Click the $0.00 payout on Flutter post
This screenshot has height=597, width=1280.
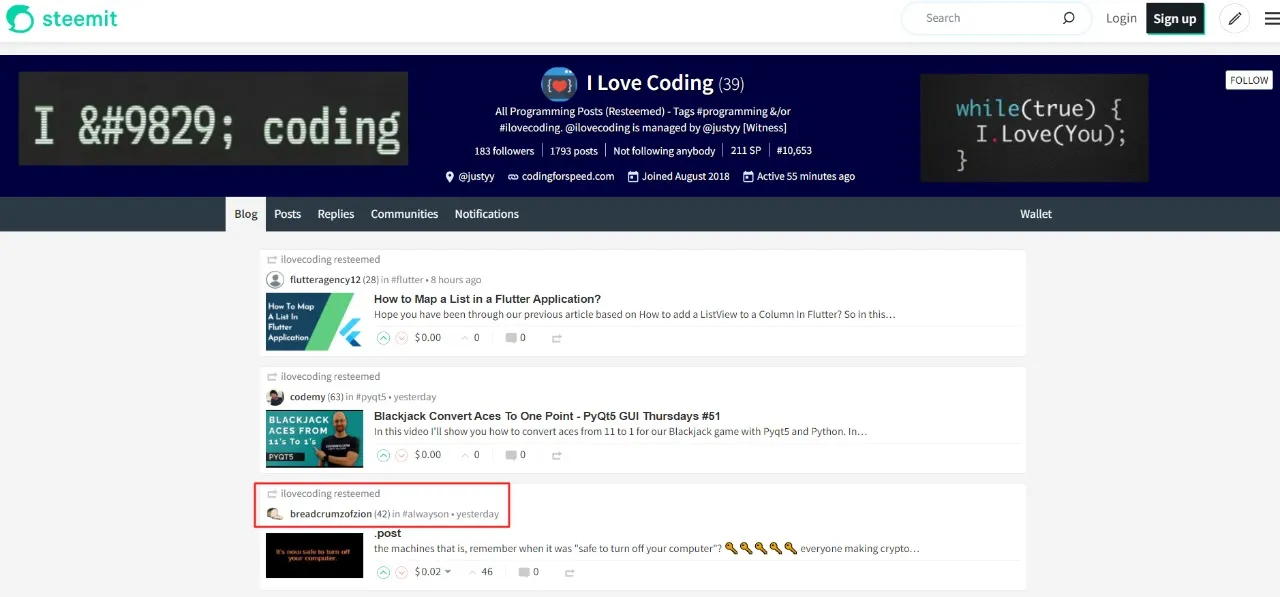[428, 338]
